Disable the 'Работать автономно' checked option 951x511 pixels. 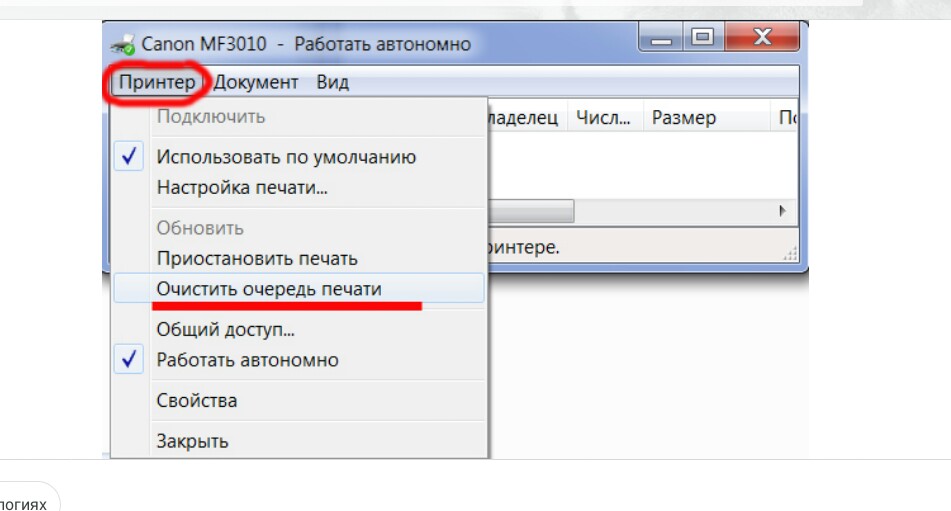247,360
